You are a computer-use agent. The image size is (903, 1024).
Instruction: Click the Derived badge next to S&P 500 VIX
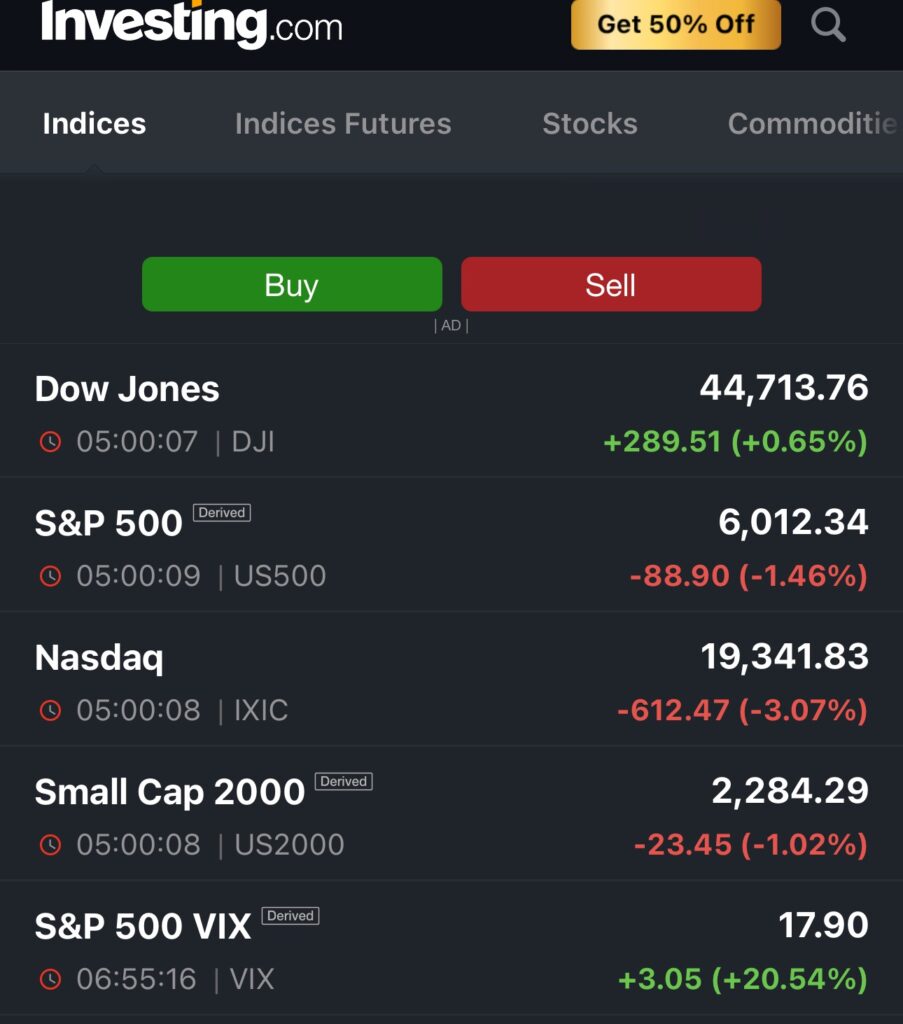click(290, 916)
